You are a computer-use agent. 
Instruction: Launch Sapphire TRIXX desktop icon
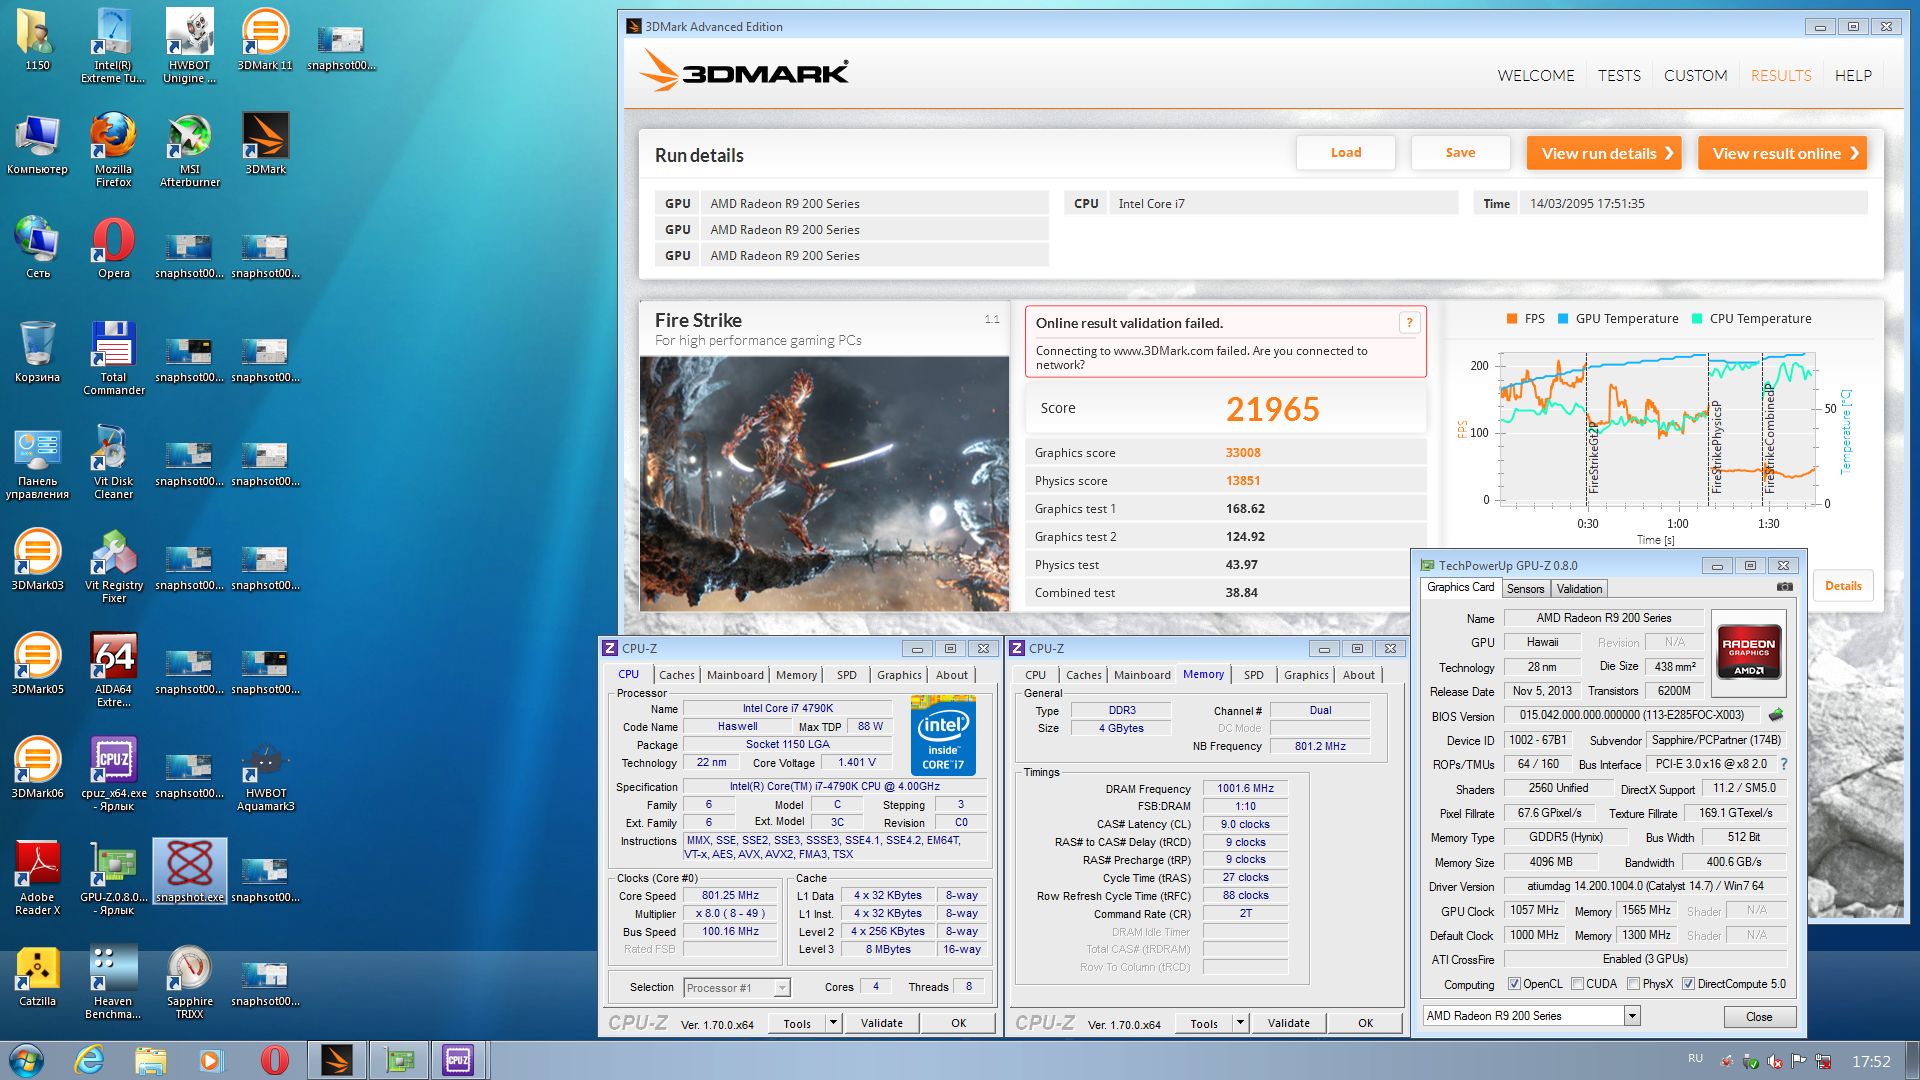[x=189, y=982]
